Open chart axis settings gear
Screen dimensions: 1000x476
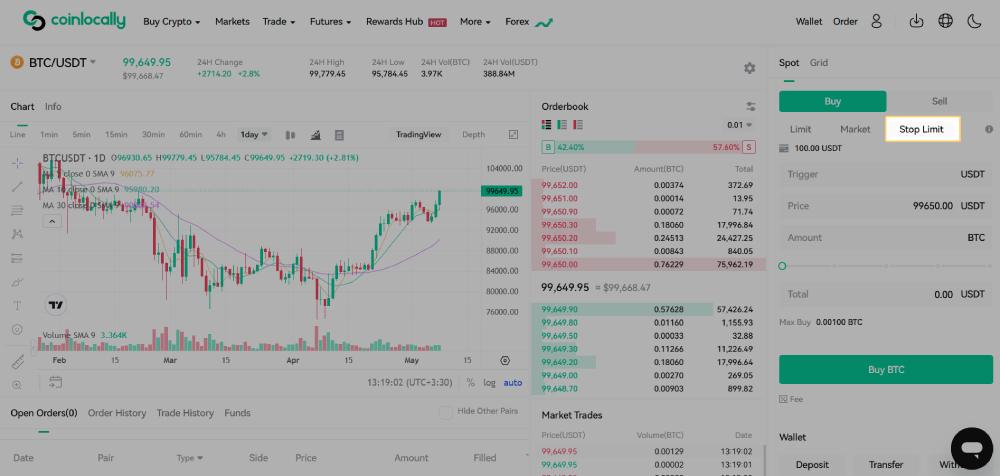point(505,361)
